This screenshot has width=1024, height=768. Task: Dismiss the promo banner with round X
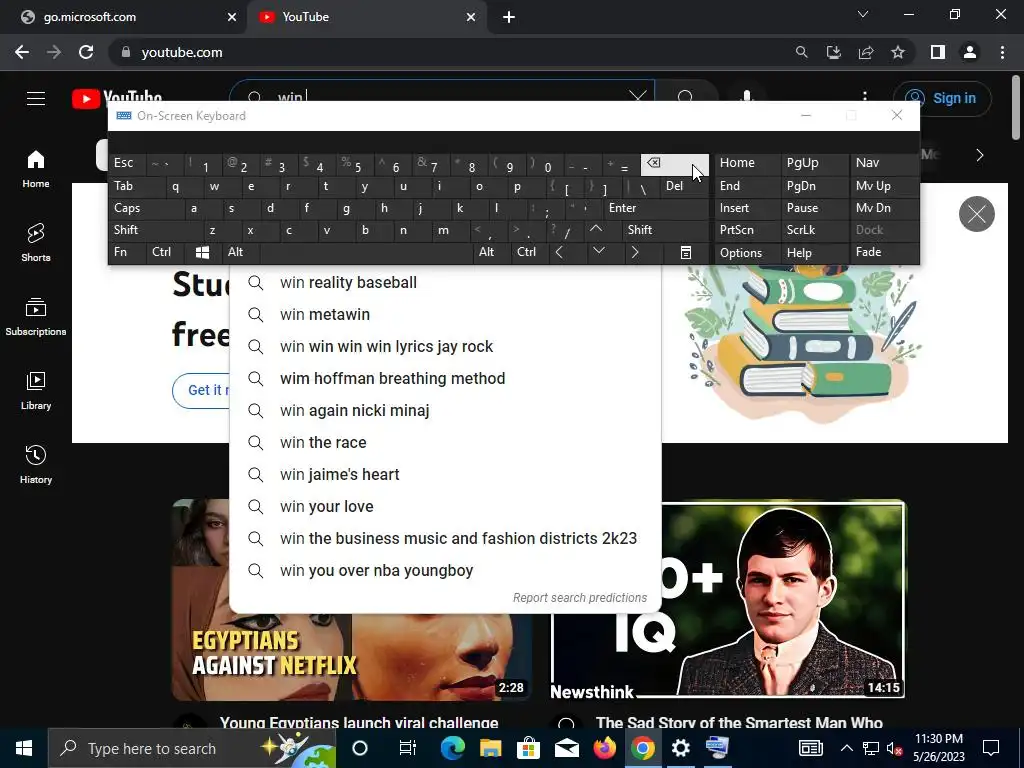976,214
